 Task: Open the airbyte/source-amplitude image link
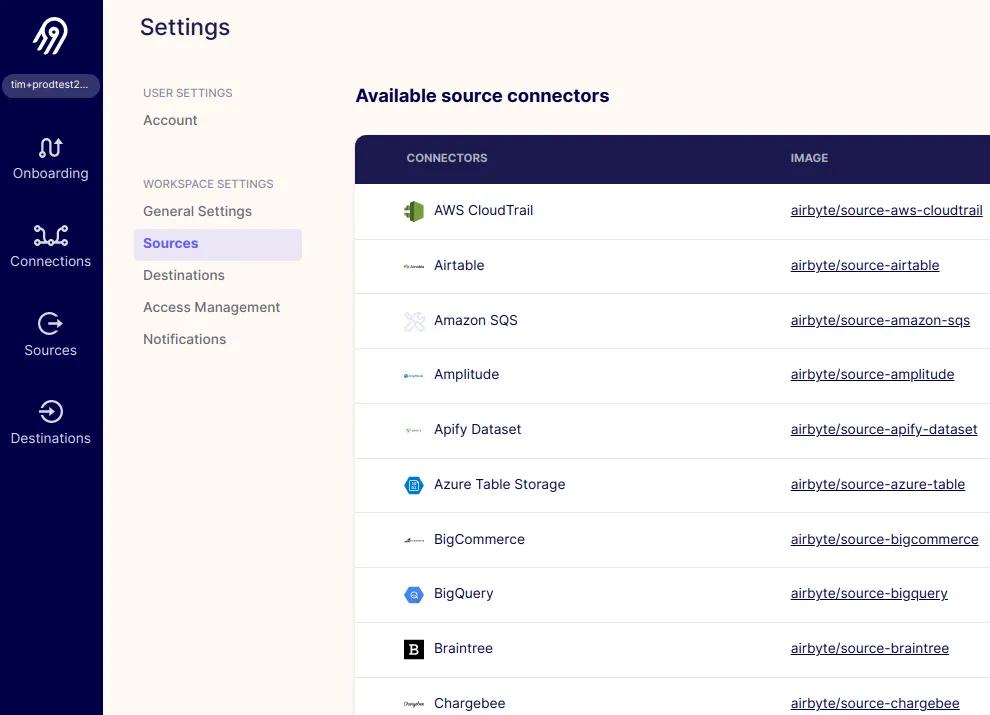(x=872, y=375)
